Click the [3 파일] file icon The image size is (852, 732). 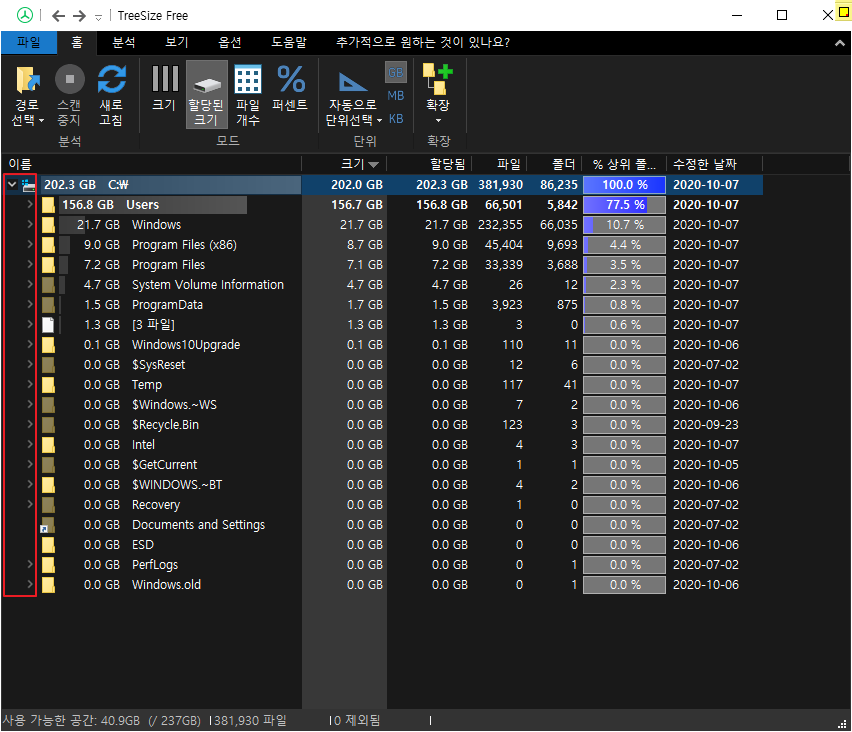pyautogui.click(x=48, y=325)
